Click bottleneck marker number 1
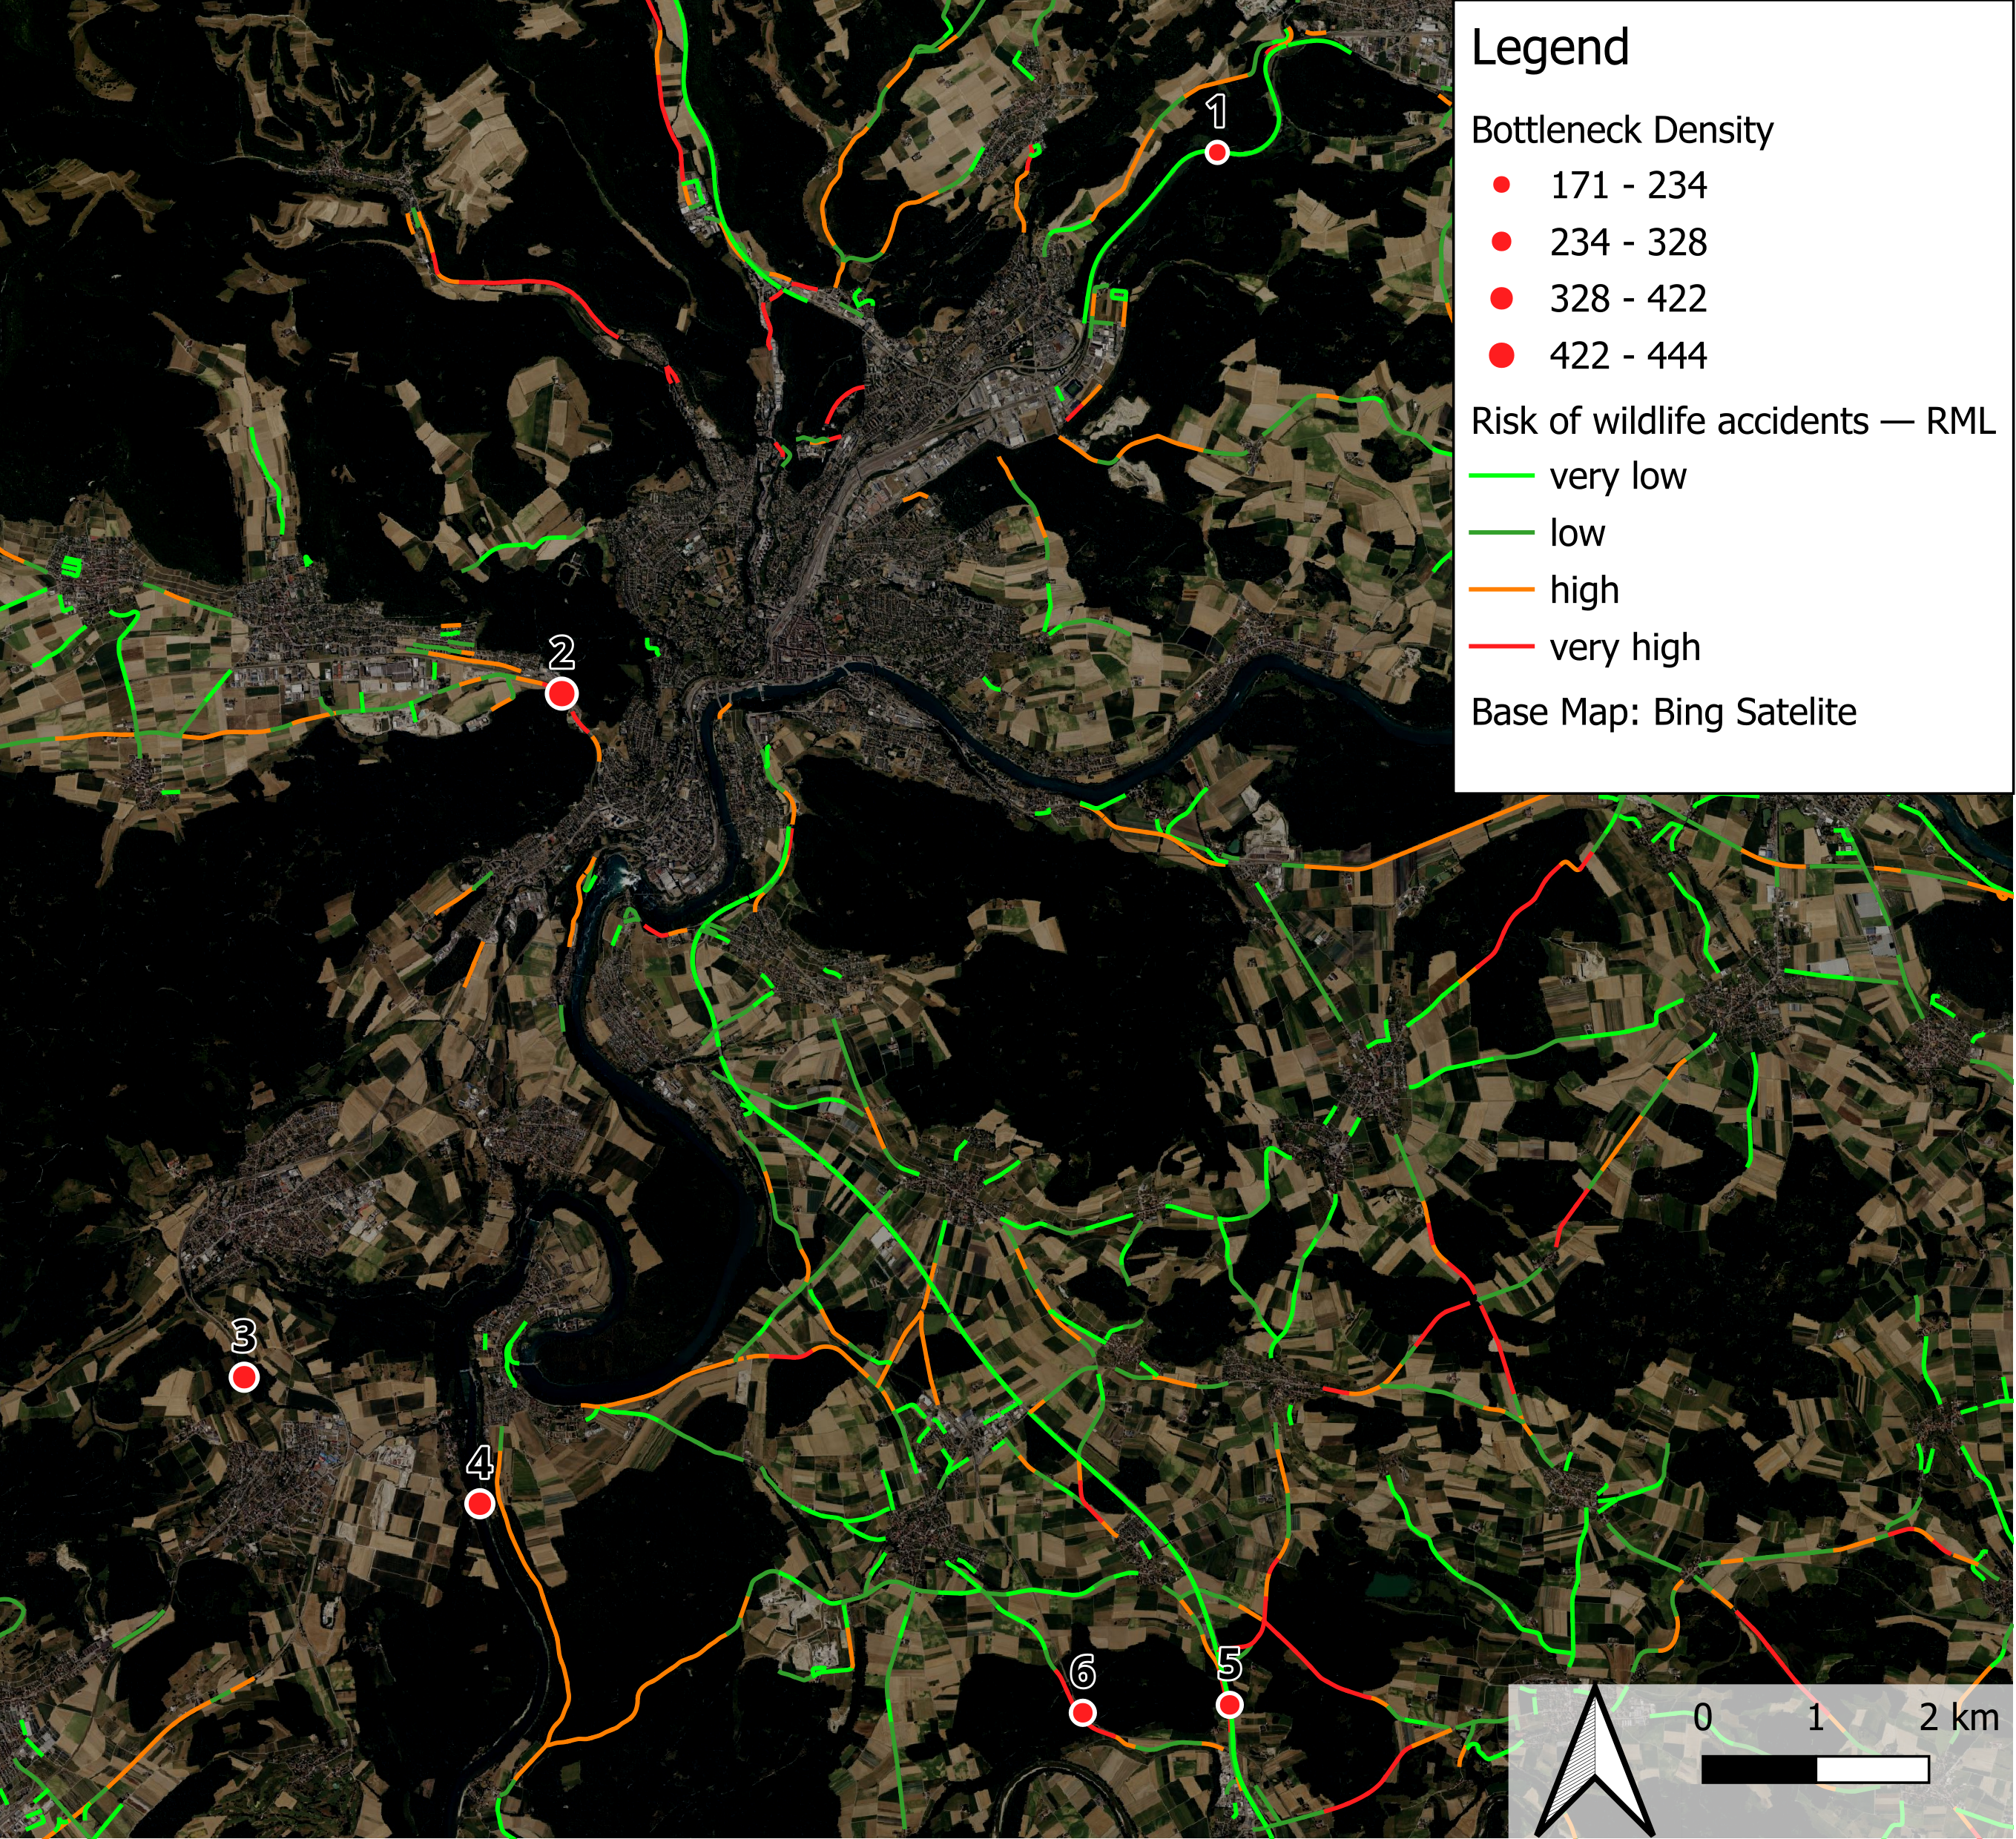The height and width of the screenshot is (1839, 2016). [1216, 152]
